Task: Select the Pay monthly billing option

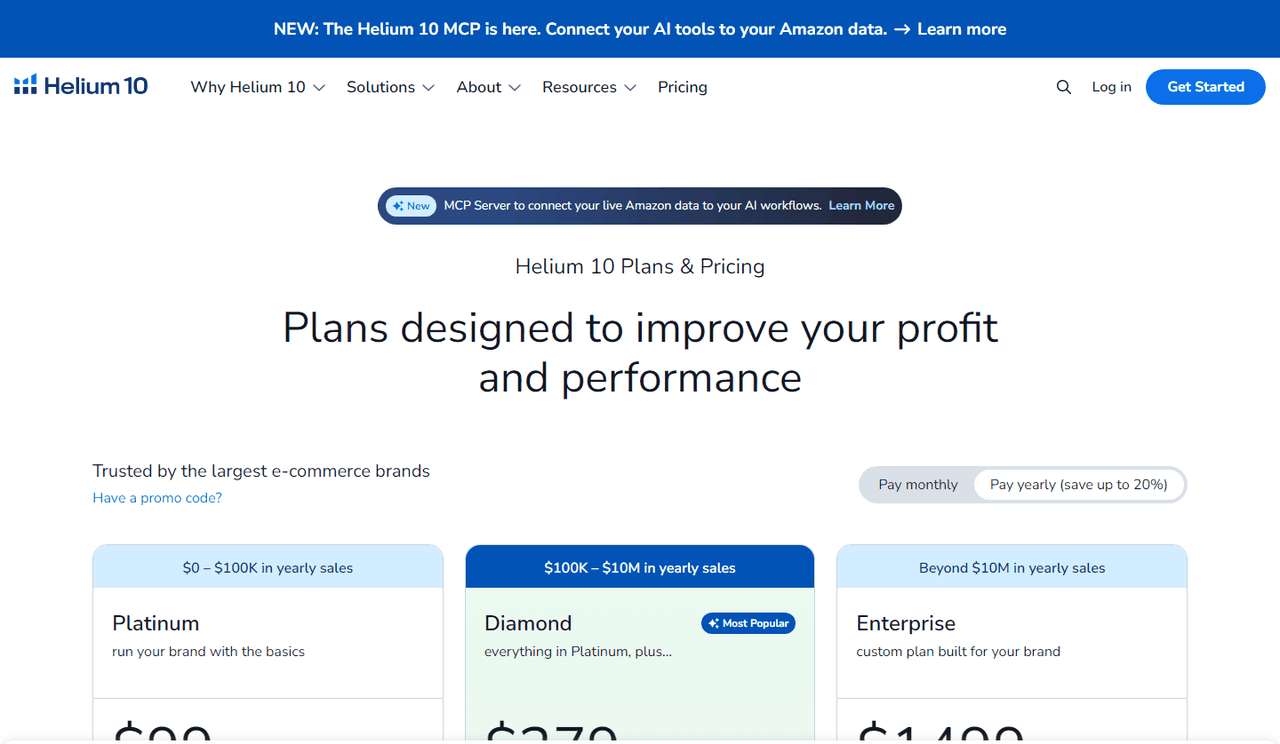Action: 918,485
